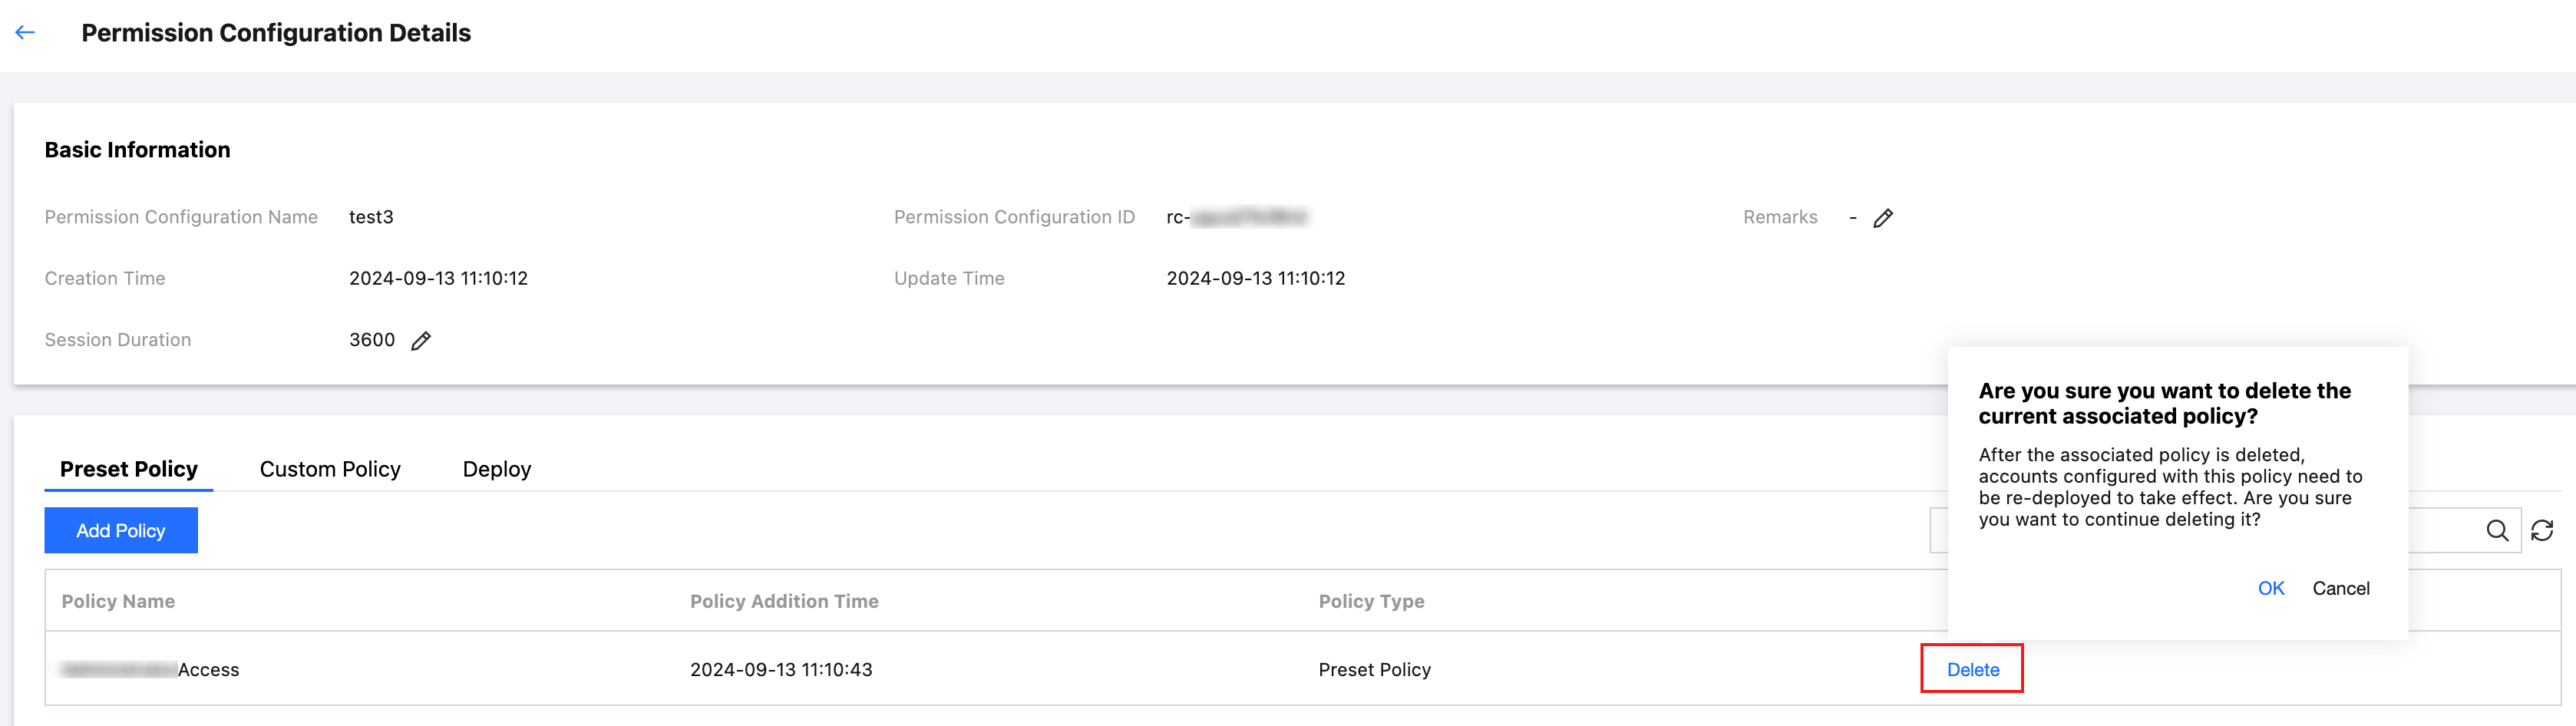Click the Policy Addition Time column header
This screenshot has height=726, width=2576.
(x=784, y=601)
